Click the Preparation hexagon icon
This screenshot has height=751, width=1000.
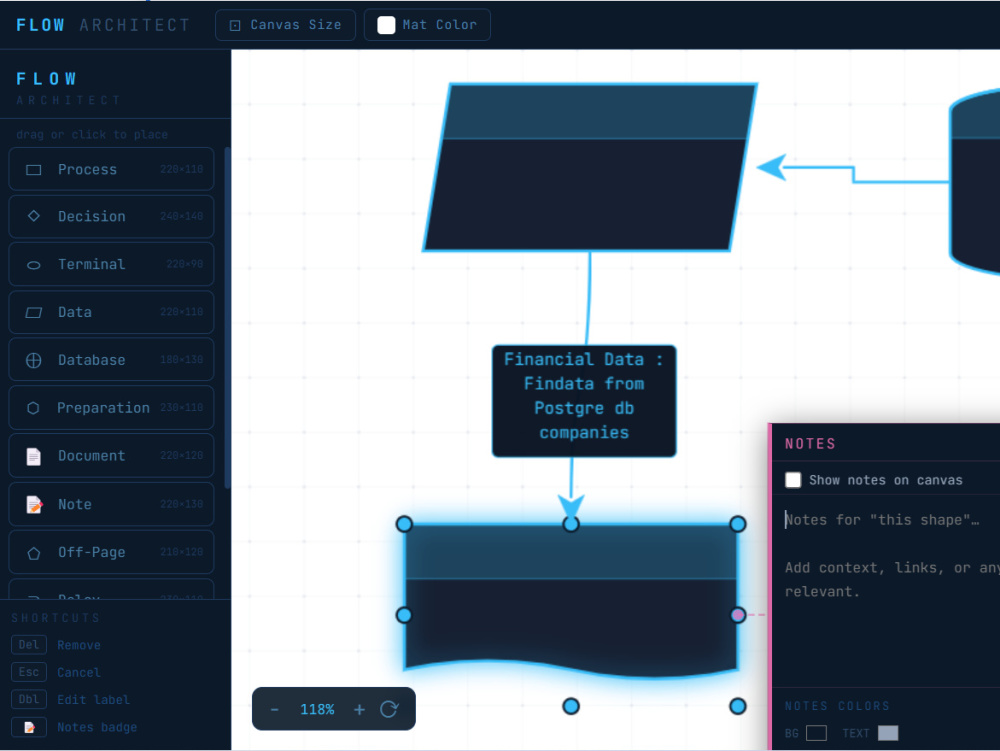tap(33, 408)
